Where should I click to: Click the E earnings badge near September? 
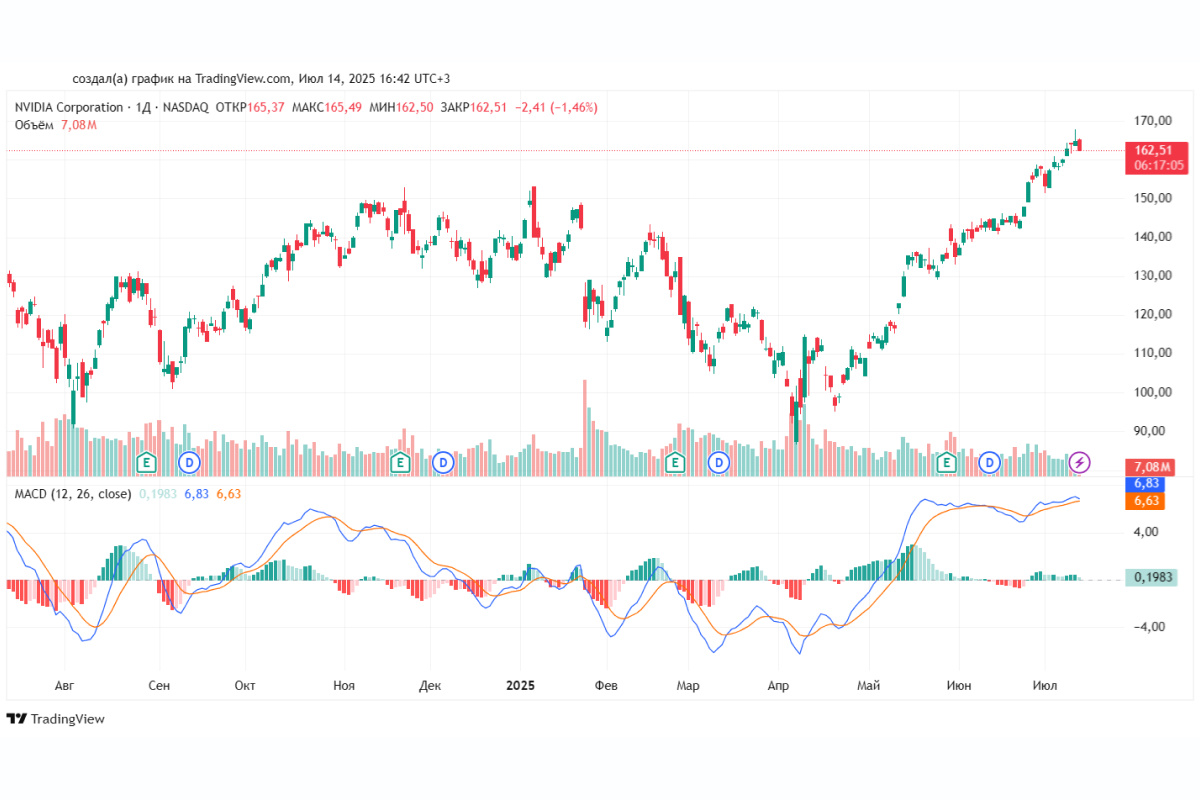[x=146, y=462]
